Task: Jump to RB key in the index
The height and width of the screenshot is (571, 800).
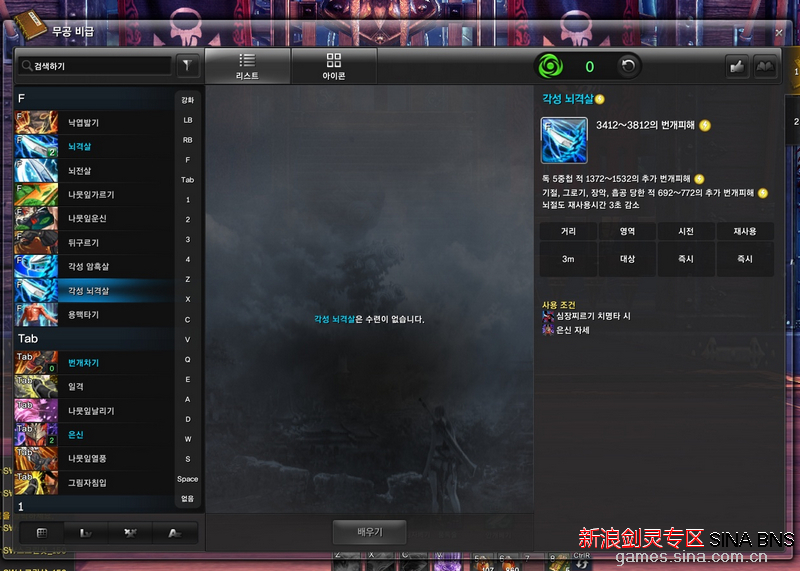Action: (188, 140)
